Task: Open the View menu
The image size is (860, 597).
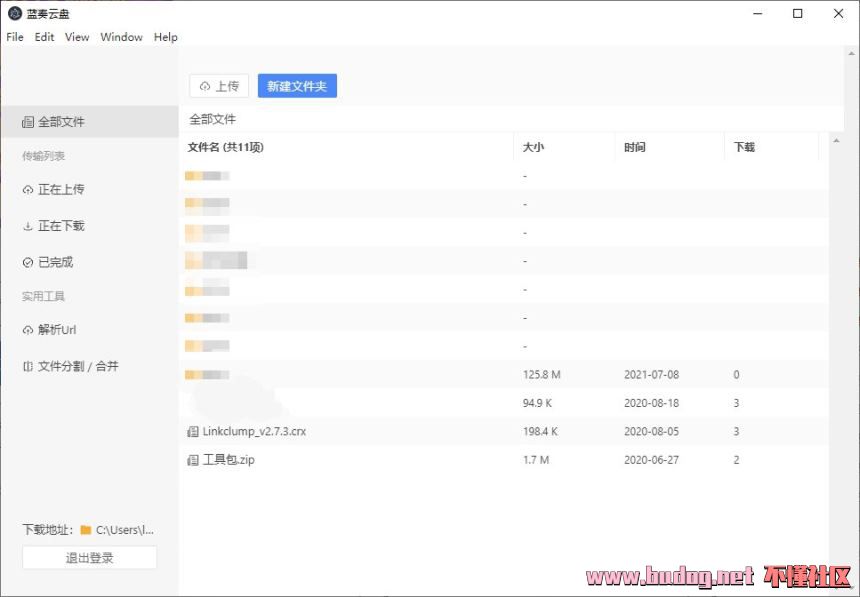Action: (x=77, y=37)
